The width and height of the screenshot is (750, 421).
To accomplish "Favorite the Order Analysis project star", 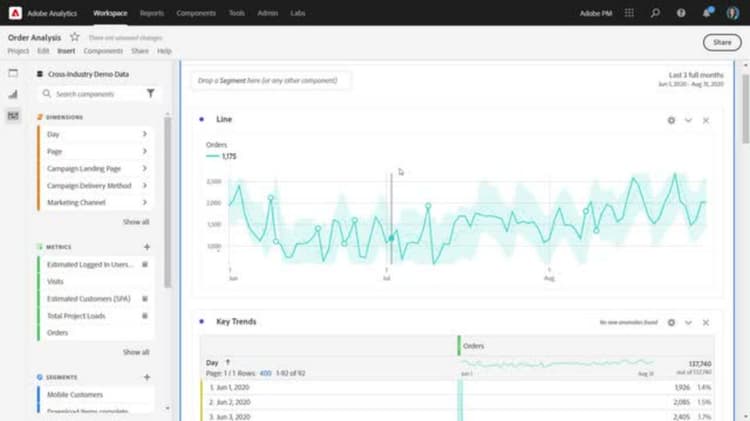I will [x=75, y=37].
